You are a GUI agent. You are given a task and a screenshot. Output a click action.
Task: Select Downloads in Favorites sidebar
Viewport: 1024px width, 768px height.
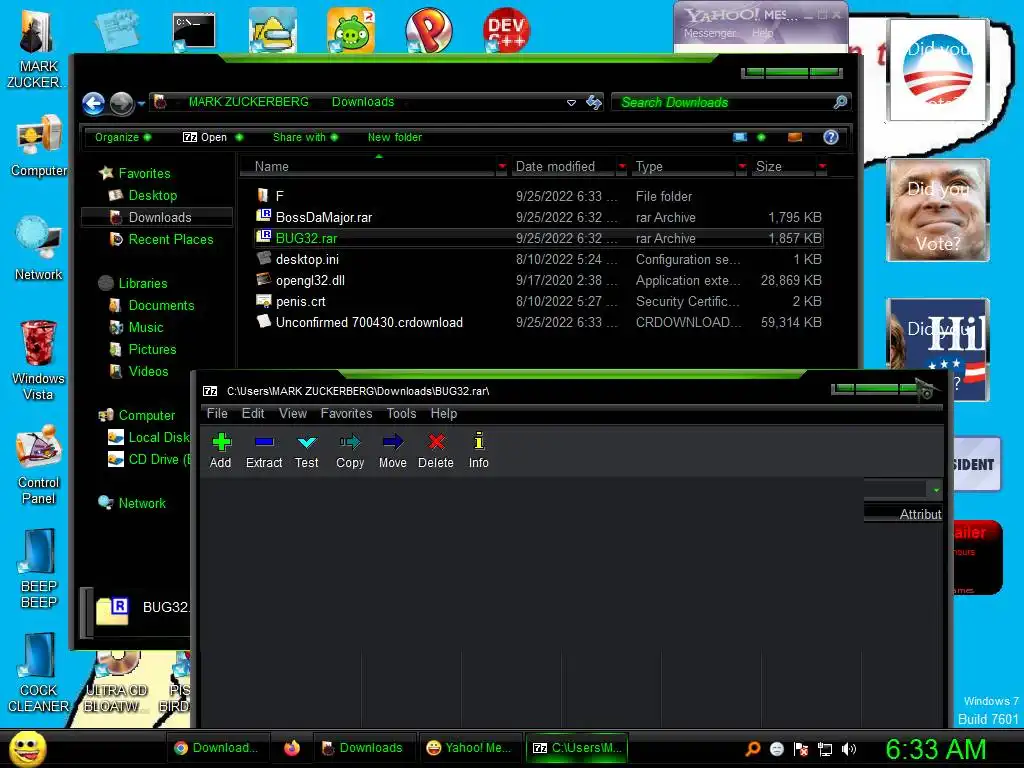pyautogui.click(x=159, y=217)
